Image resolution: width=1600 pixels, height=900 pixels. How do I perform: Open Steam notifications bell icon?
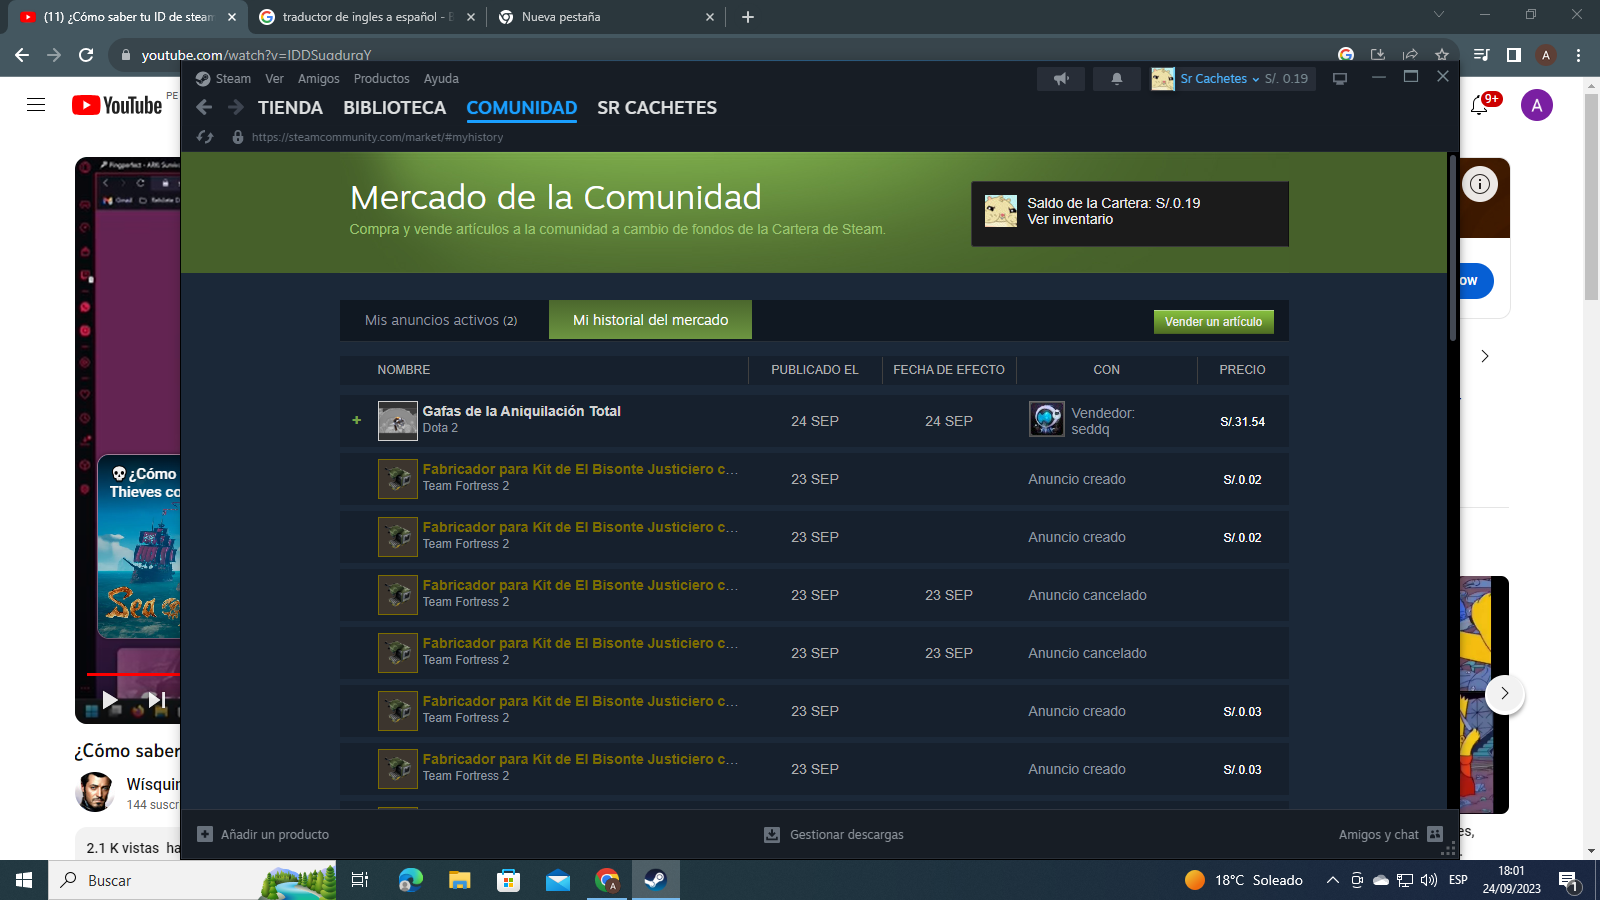click(1117, 78)
